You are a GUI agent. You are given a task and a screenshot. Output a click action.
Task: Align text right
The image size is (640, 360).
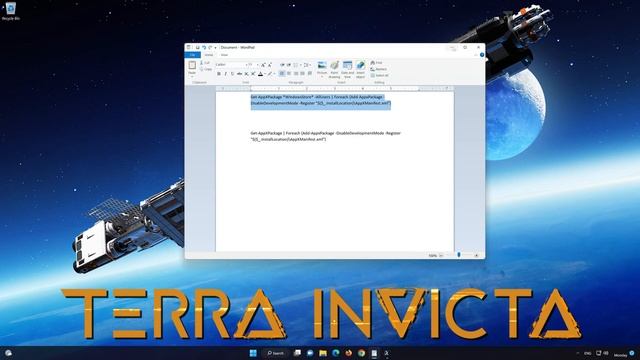pos(296,74)
